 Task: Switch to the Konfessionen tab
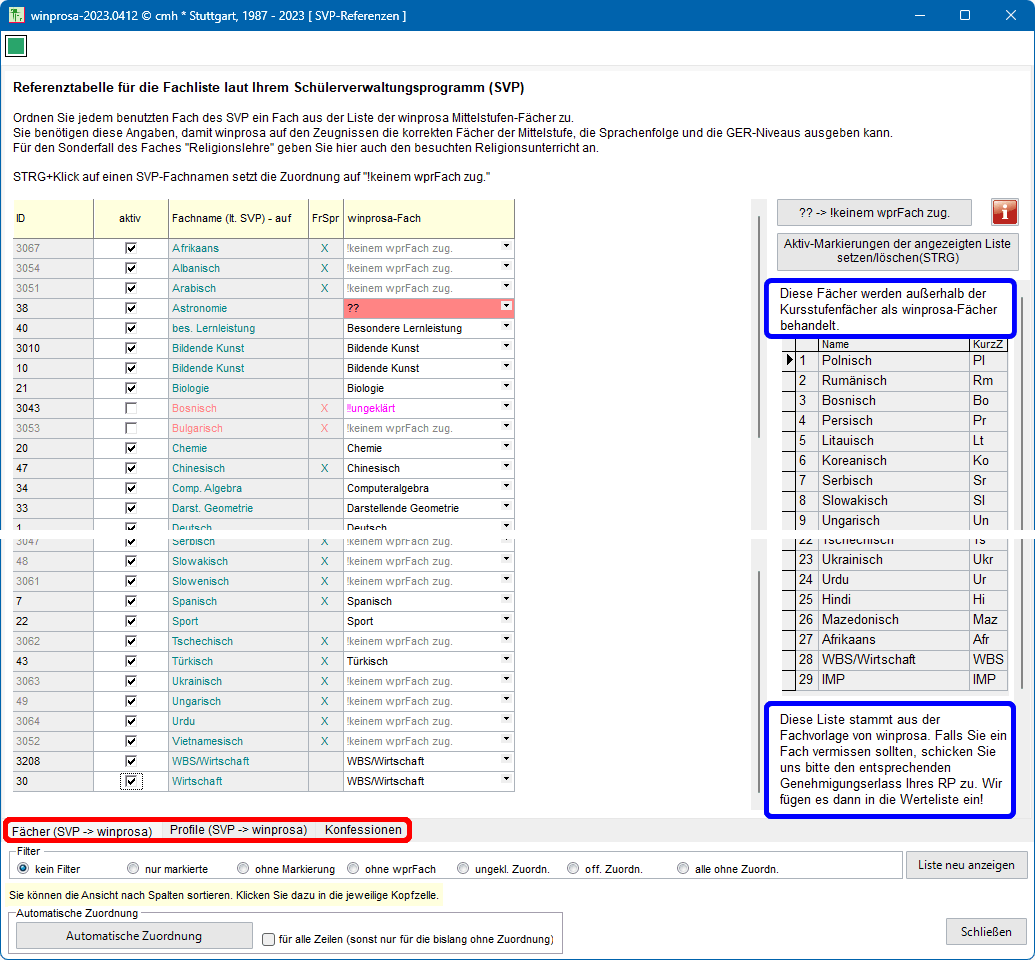[363, 830]
